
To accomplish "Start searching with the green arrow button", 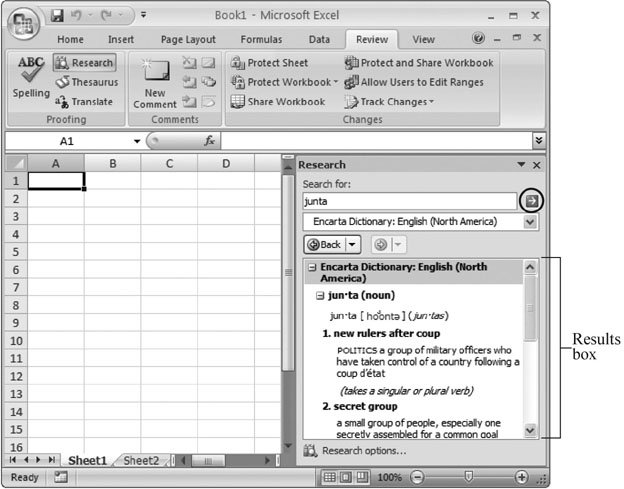I will click(x=532, y=201).
